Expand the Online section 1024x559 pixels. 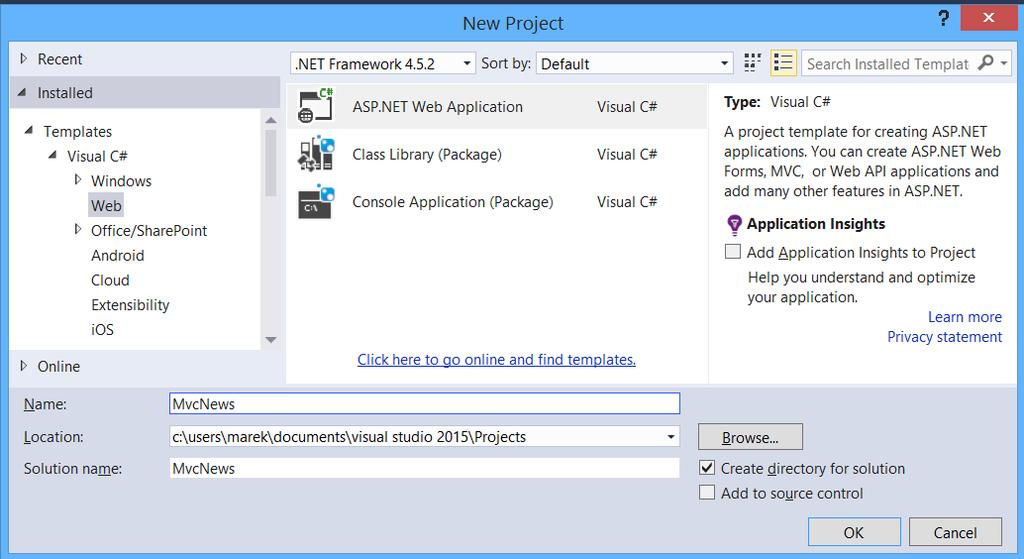point(24,366)
